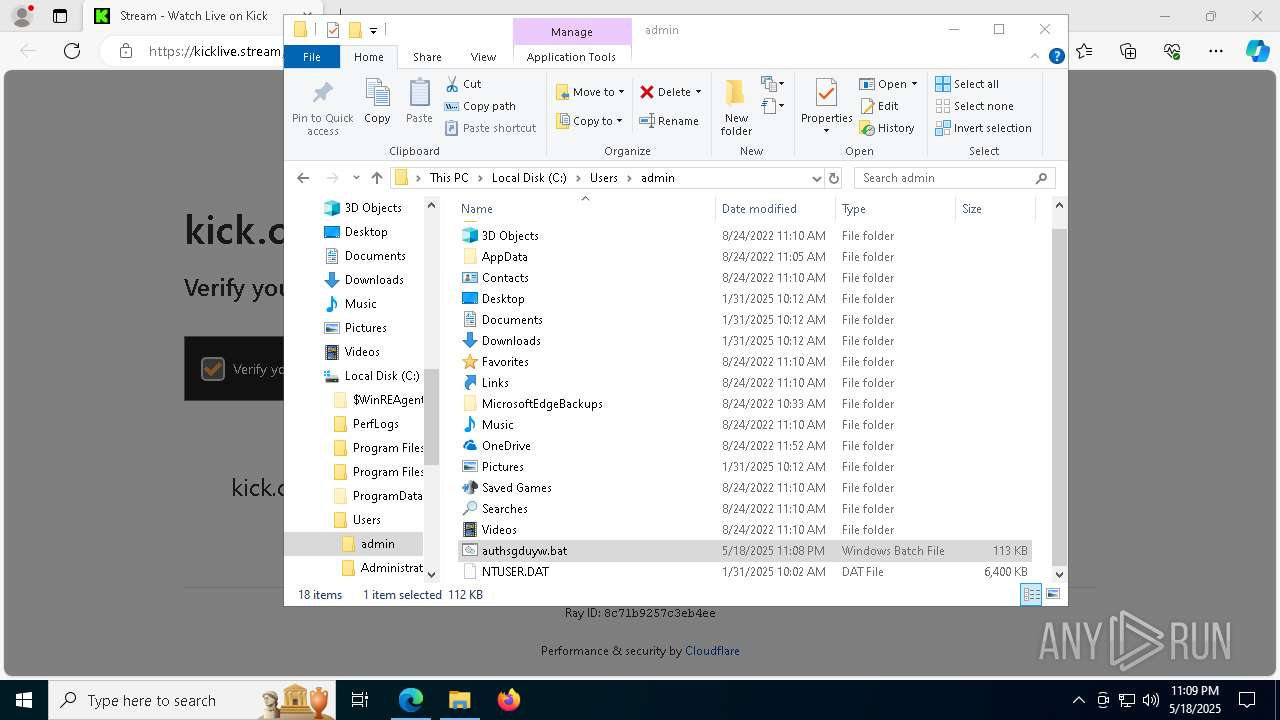Switch to the View ribbon tab
This screenshot has width=1280, height=720.
[x=483, y=57]
